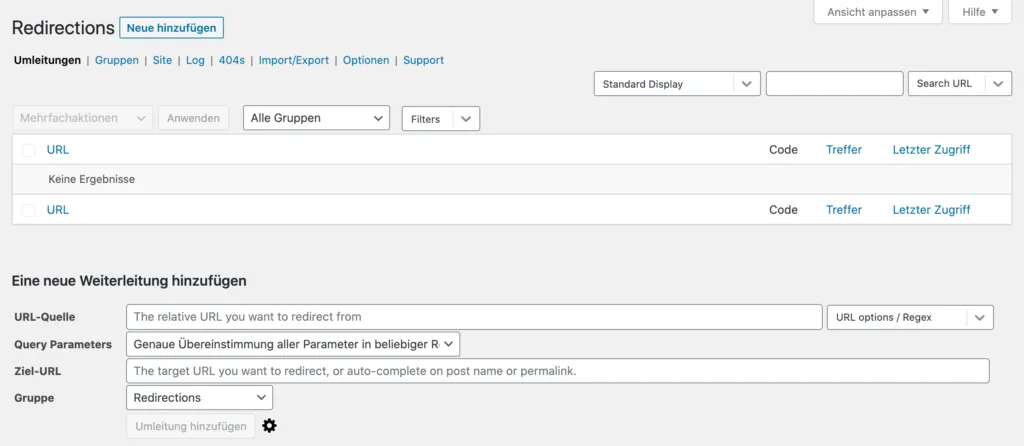This screenshot has width=1024, height=446.
Task: Switch to the Log tab
Action: (x=195, y=60)
